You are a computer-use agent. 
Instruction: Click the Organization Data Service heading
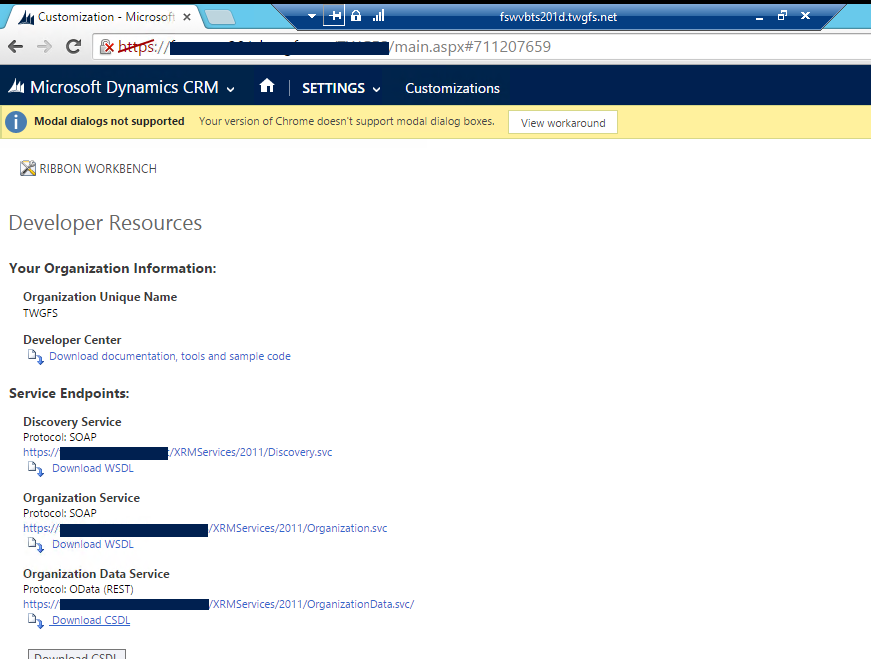point(96,575)
